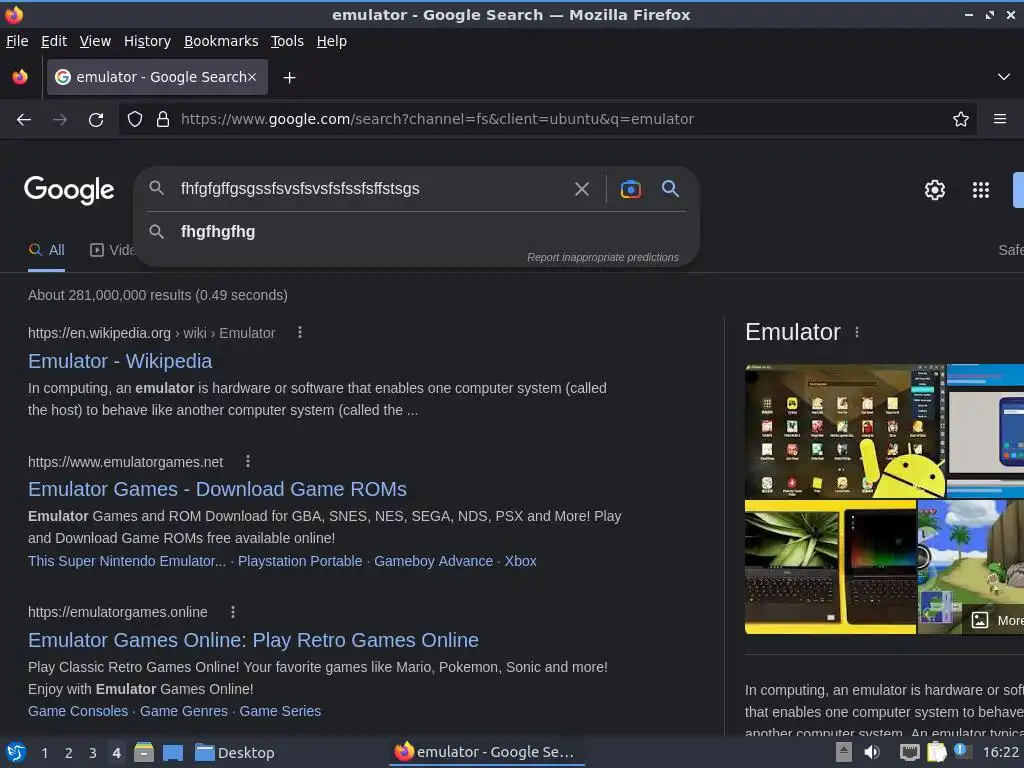Open Desktop folder taskbar shortcut

coord(234,753)
